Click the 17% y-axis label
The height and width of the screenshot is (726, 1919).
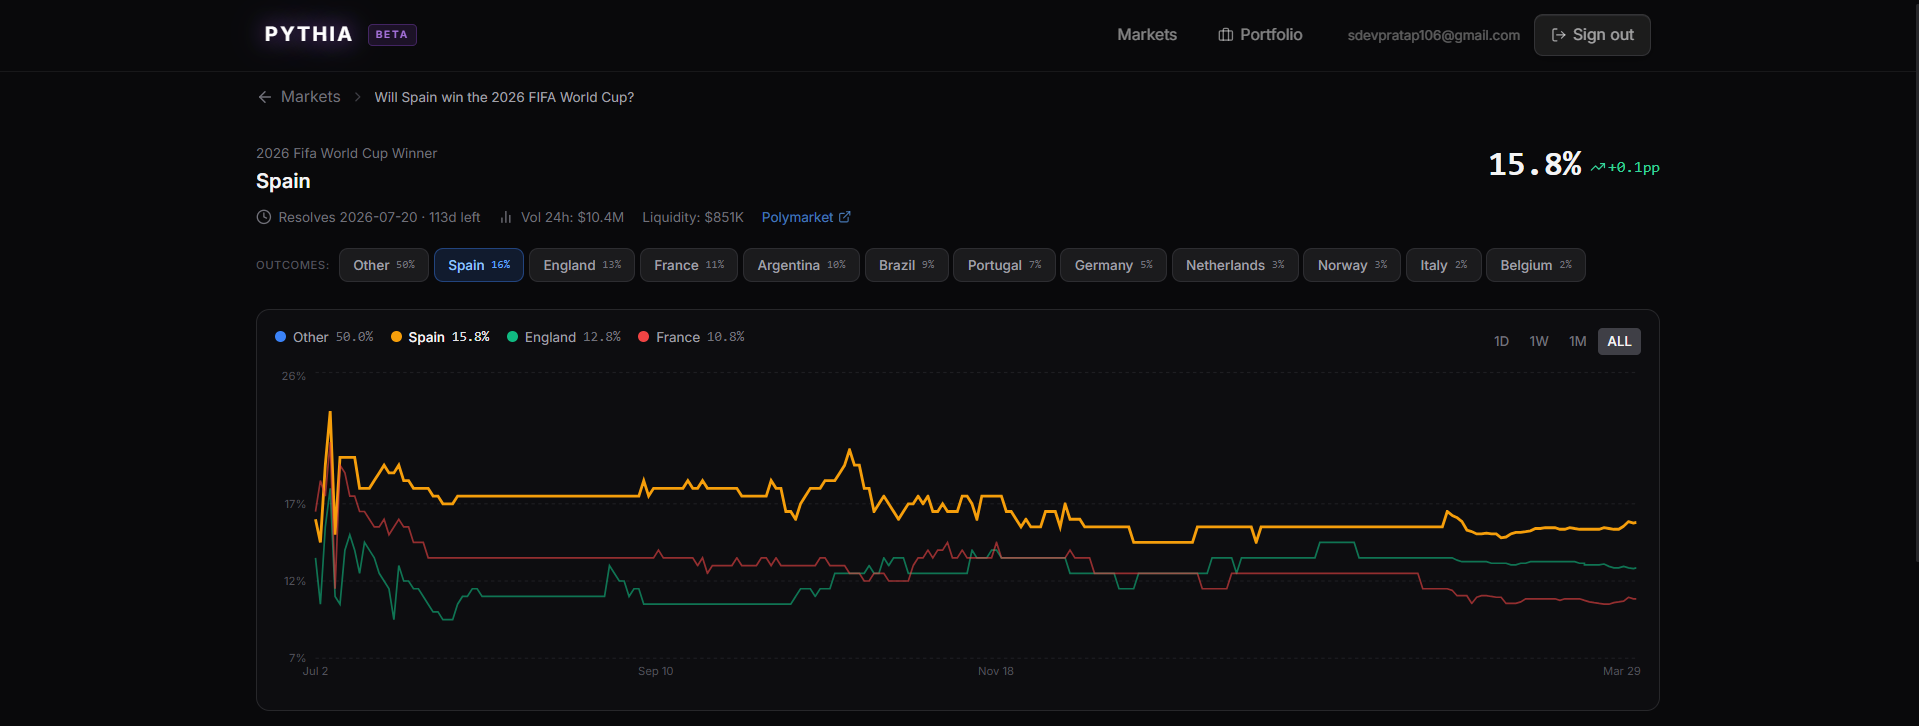[294, 504]
